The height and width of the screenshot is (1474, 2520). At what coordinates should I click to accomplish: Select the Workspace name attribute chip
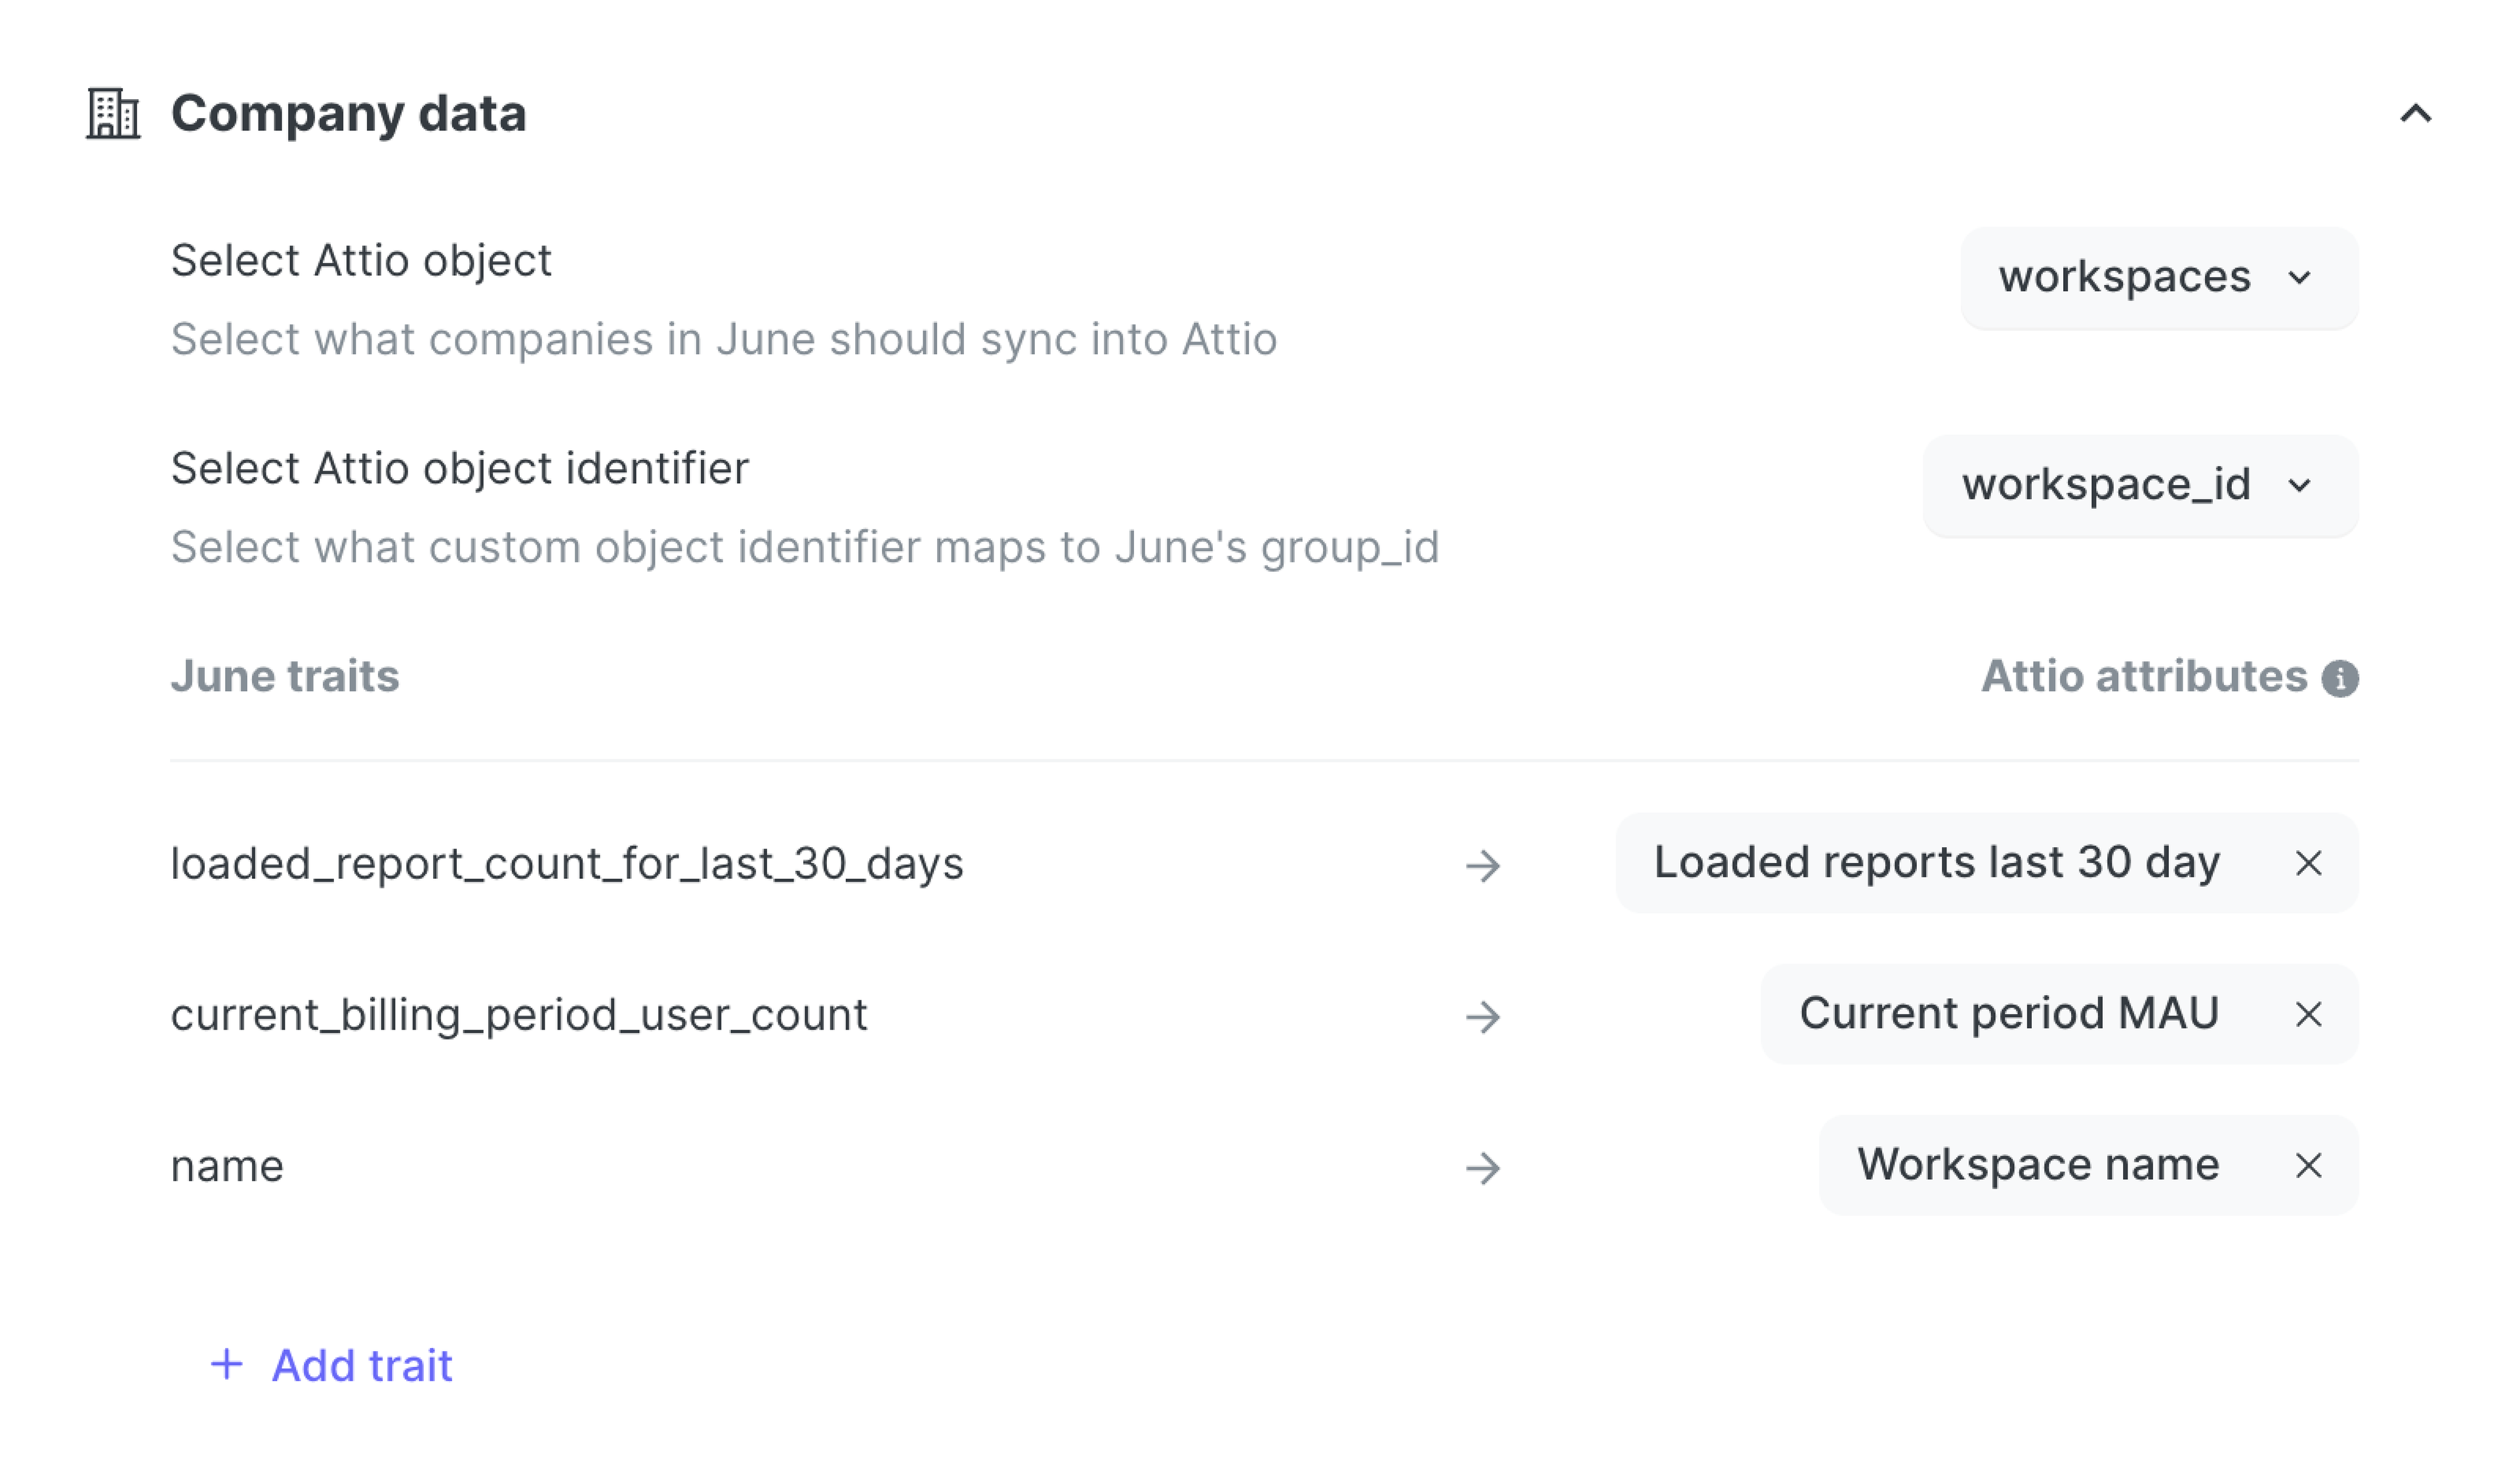[x=2037, y=1165]
